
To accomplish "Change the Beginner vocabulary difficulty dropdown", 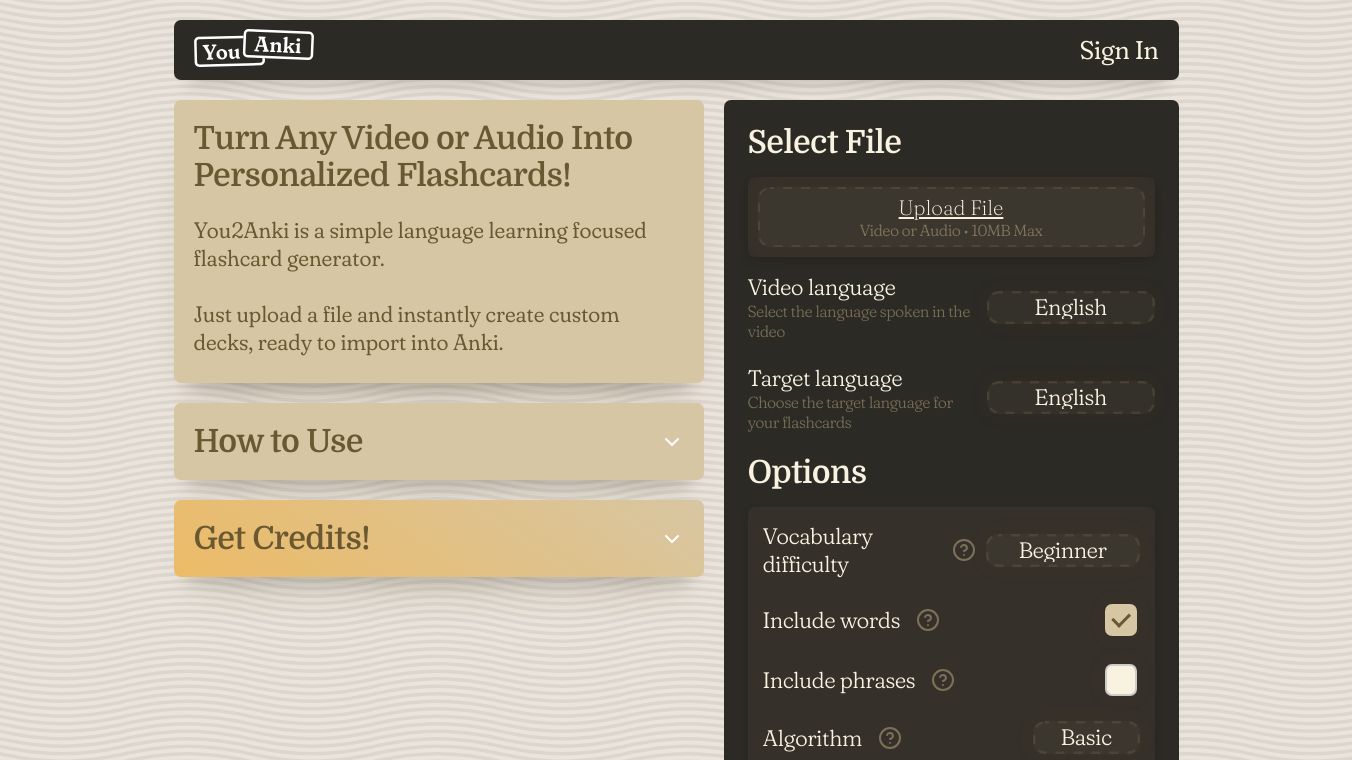I will click(x=1062, y=551).
